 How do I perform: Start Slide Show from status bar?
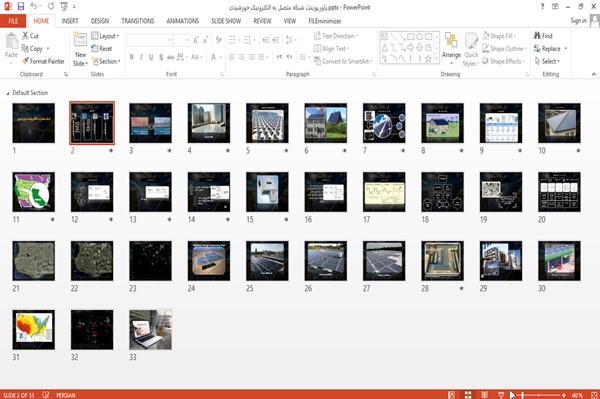tap(501, 395)
